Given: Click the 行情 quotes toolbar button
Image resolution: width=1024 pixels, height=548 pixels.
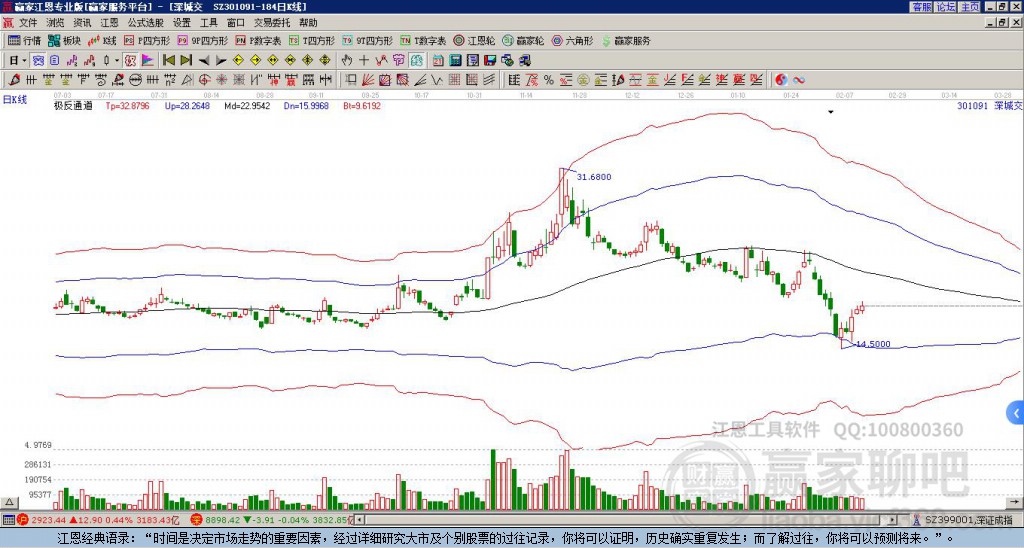Looking at the screenshot, I should tap(25, 40).
